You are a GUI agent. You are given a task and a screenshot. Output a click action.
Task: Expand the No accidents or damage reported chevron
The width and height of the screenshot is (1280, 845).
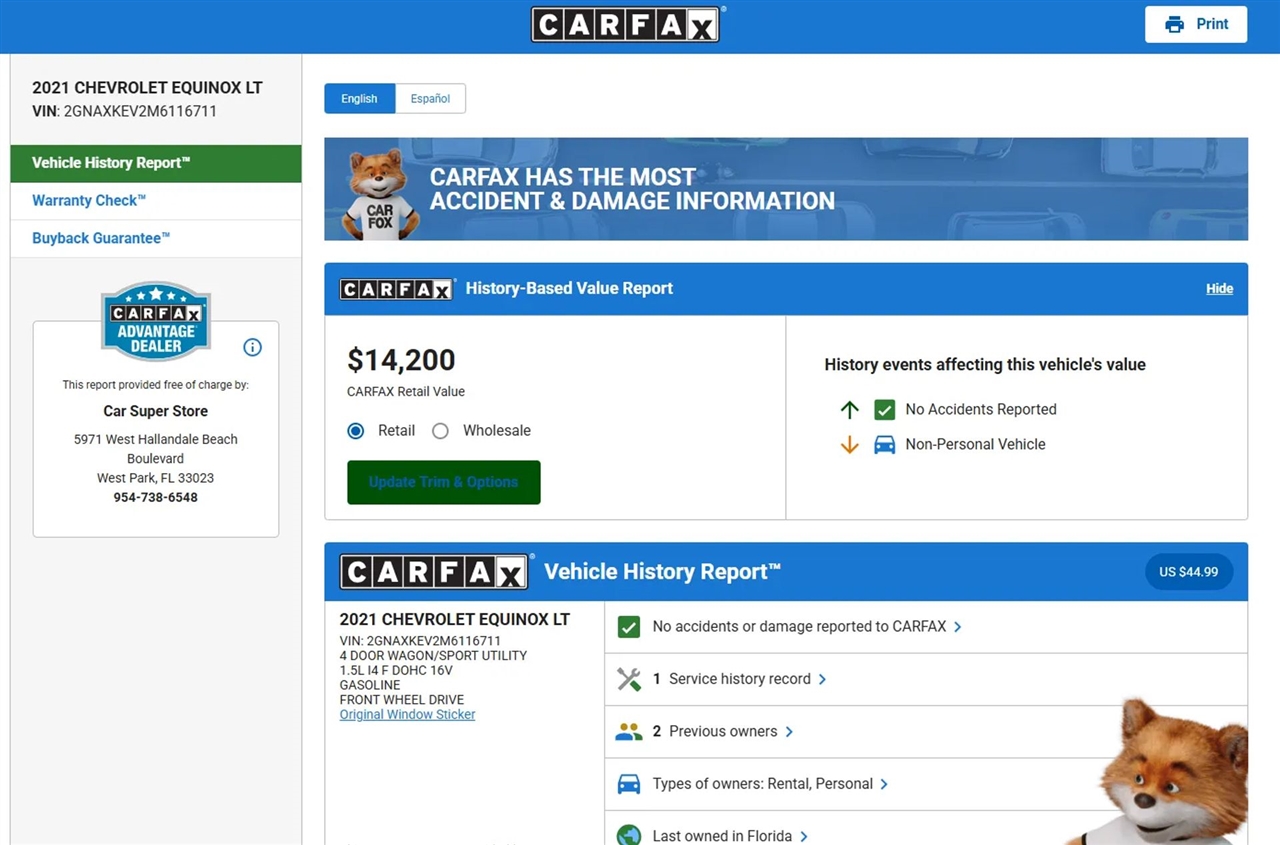tap(958, 627)
